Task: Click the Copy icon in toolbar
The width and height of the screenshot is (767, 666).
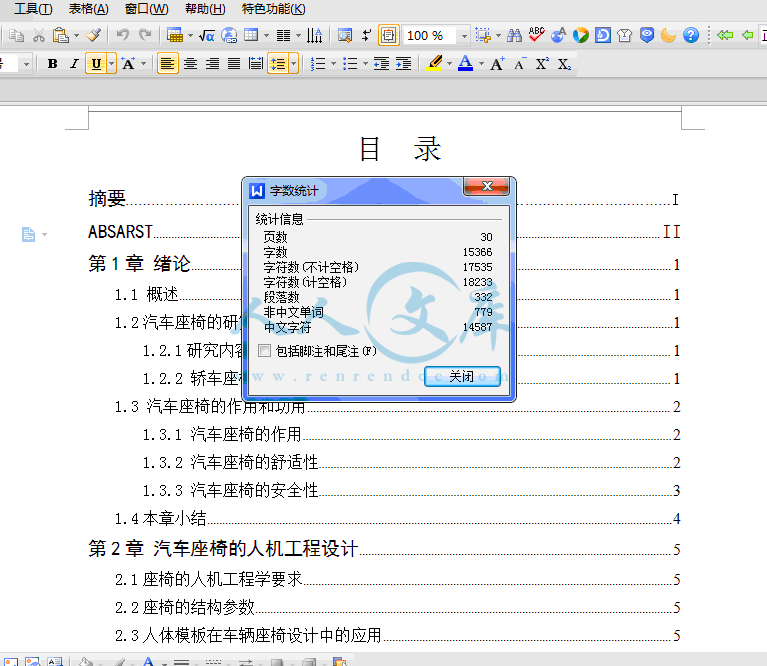Action: pyautogui.click(x=17, y=36)
